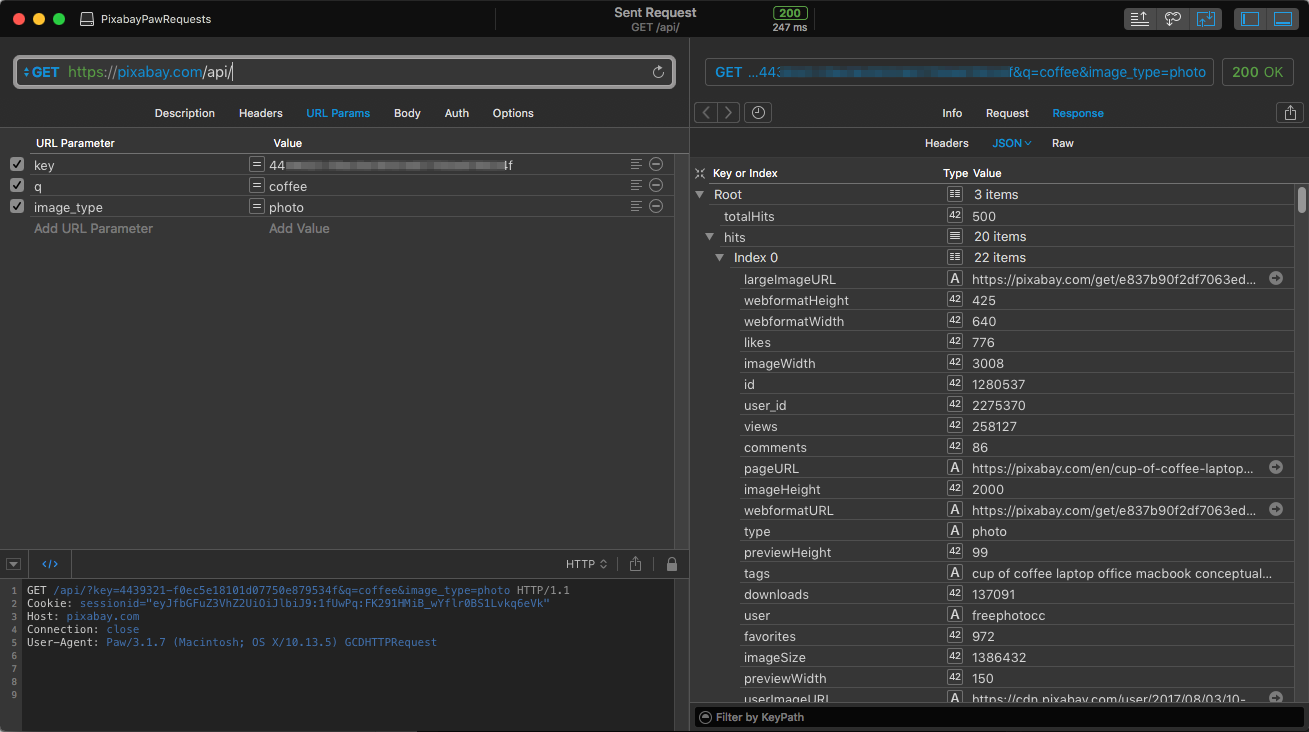Switch to the Auth tab

(x=457, y=113)
